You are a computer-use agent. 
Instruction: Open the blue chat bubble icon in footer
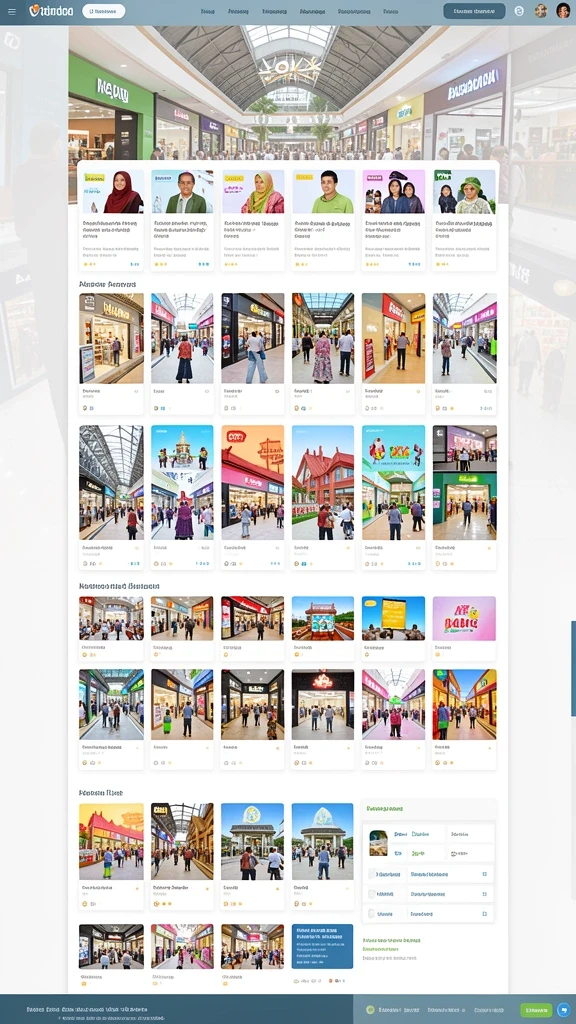tap(564, 1010)
